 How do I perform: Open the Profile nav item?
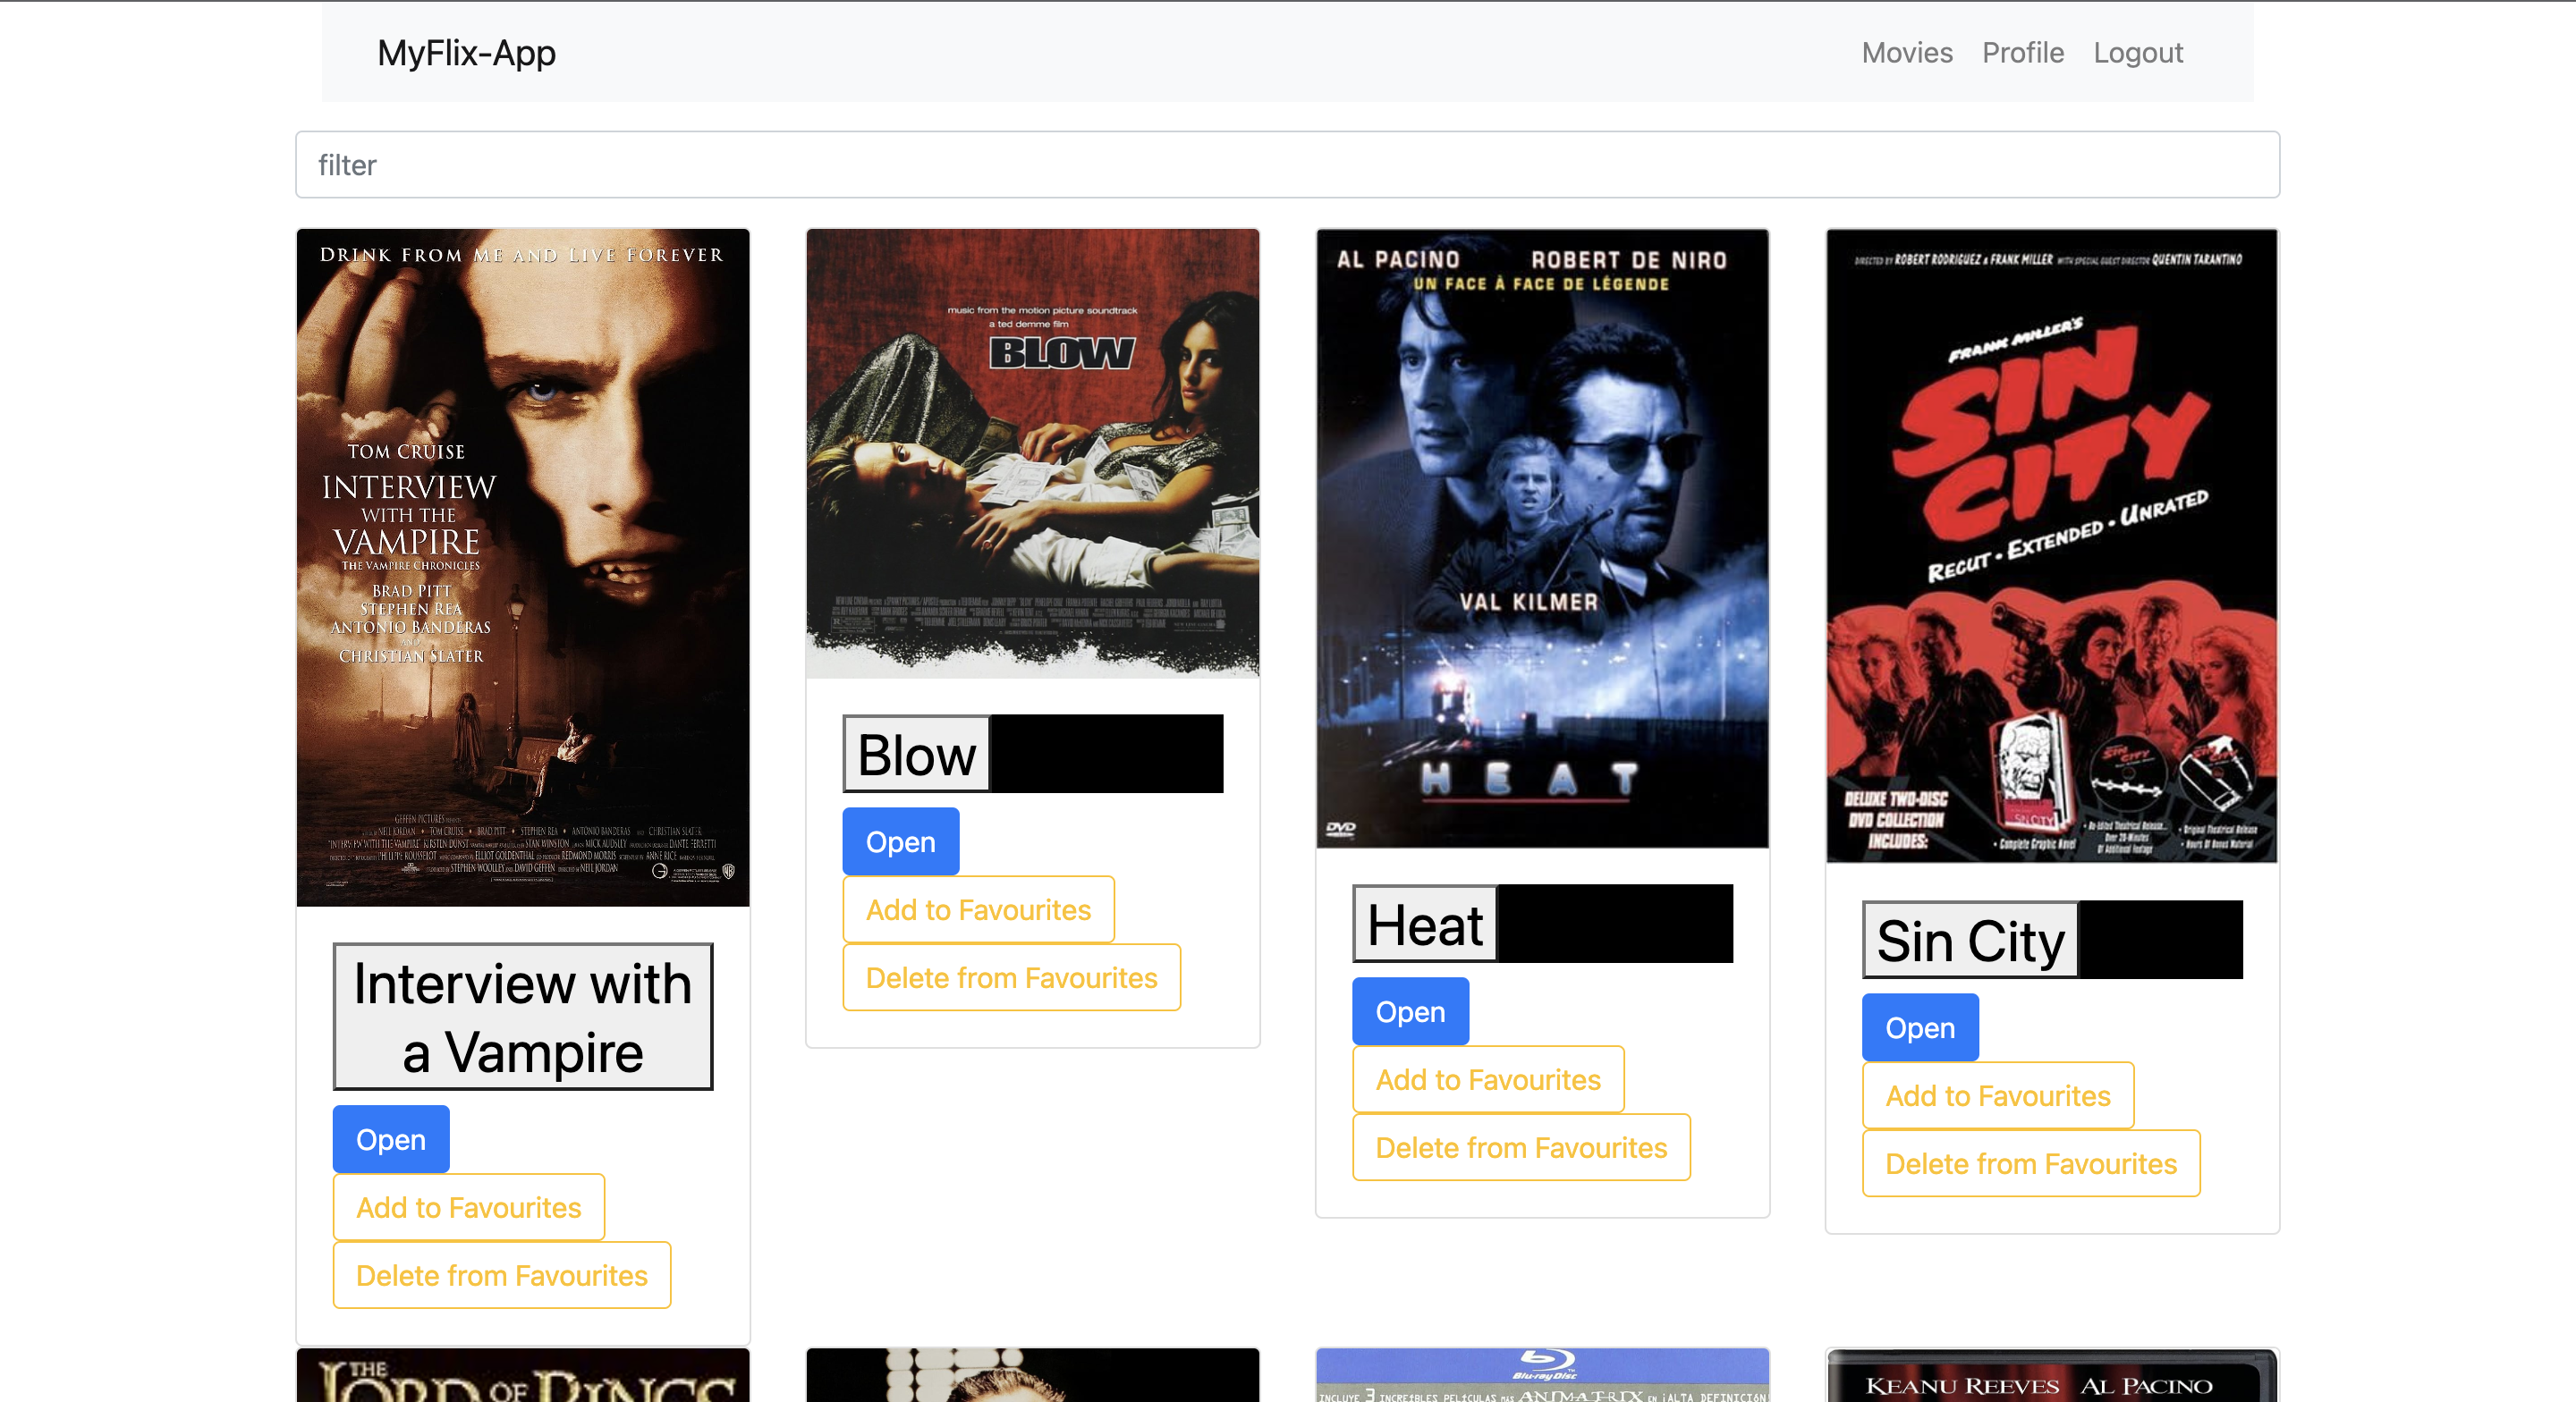[2022, 52]
